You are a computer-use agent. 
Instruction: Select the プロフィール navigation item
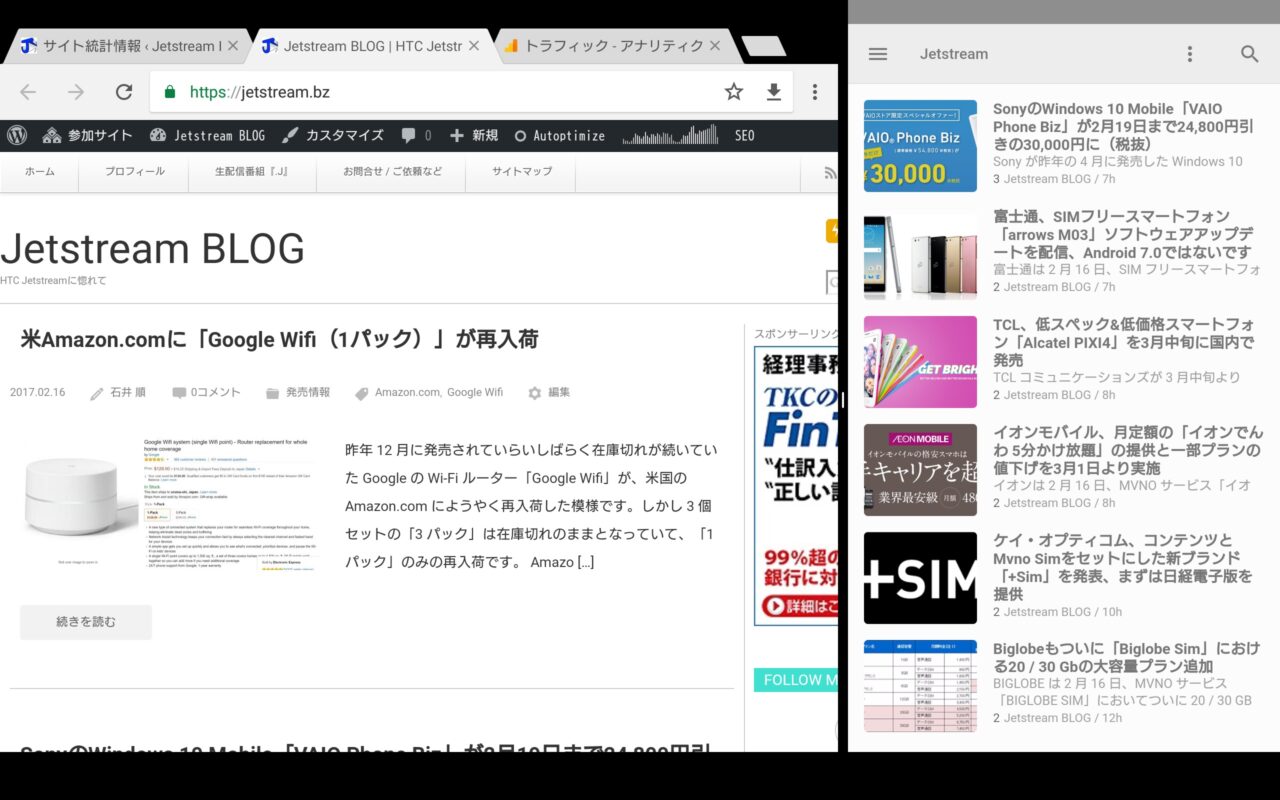(134, 171)
